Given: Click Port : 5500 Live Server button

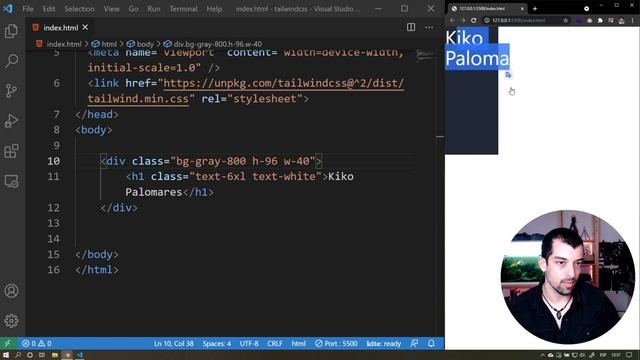Looking at the screenshot, I should click(x=336, y=343).
